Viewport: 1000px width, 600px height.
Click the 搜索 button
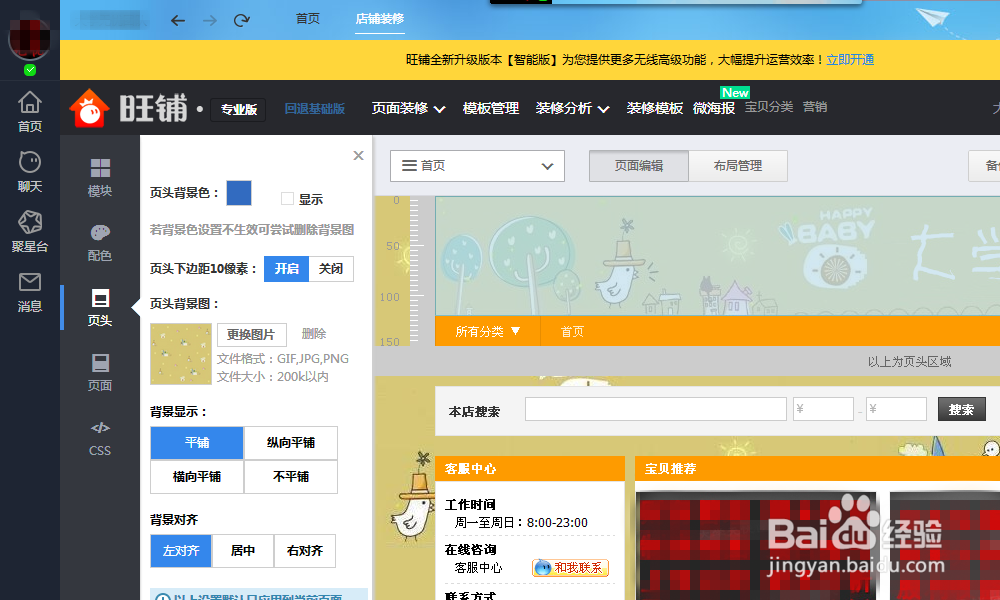(961, 409)
